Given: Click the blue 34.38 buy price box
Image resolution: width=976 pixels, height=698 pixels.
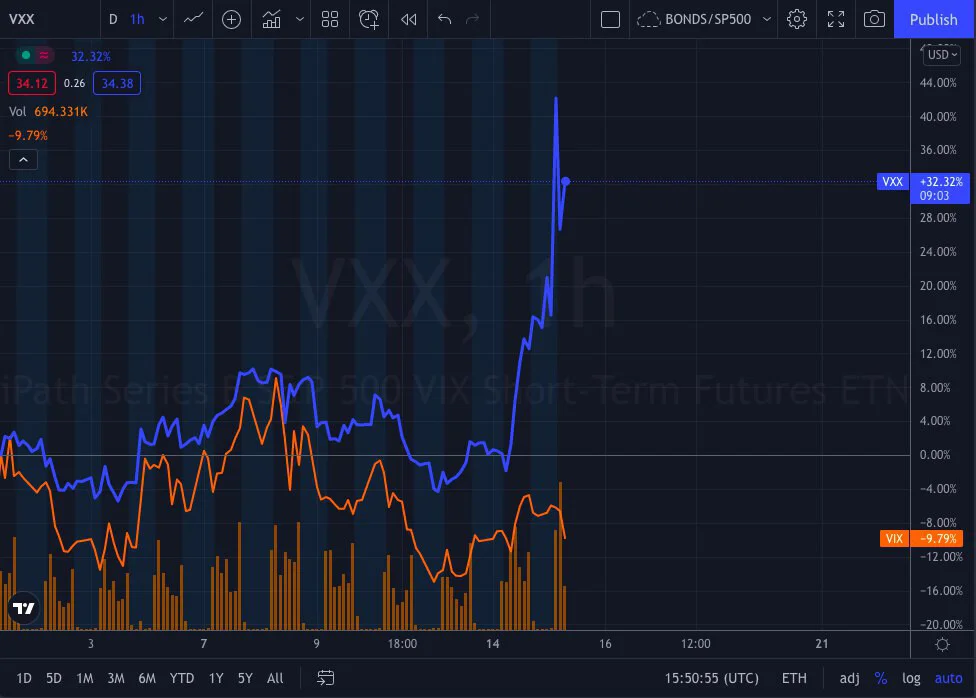Looking at the screenshot, I should (x=117, y=83).
